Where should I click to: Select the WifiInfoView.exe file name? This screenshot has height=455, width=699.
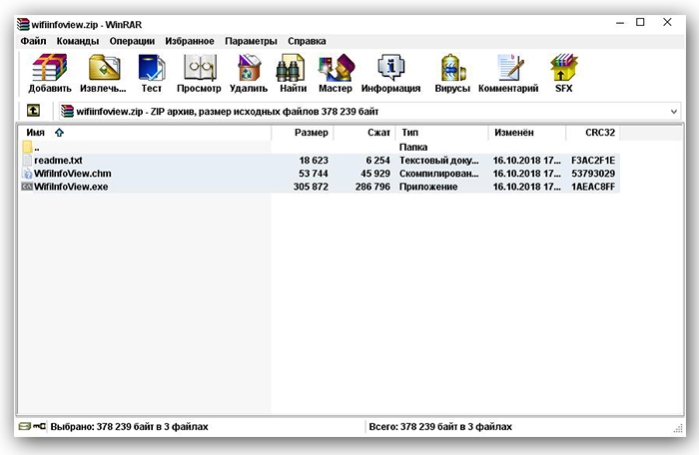pyautogui.click(x=71, y=187)
